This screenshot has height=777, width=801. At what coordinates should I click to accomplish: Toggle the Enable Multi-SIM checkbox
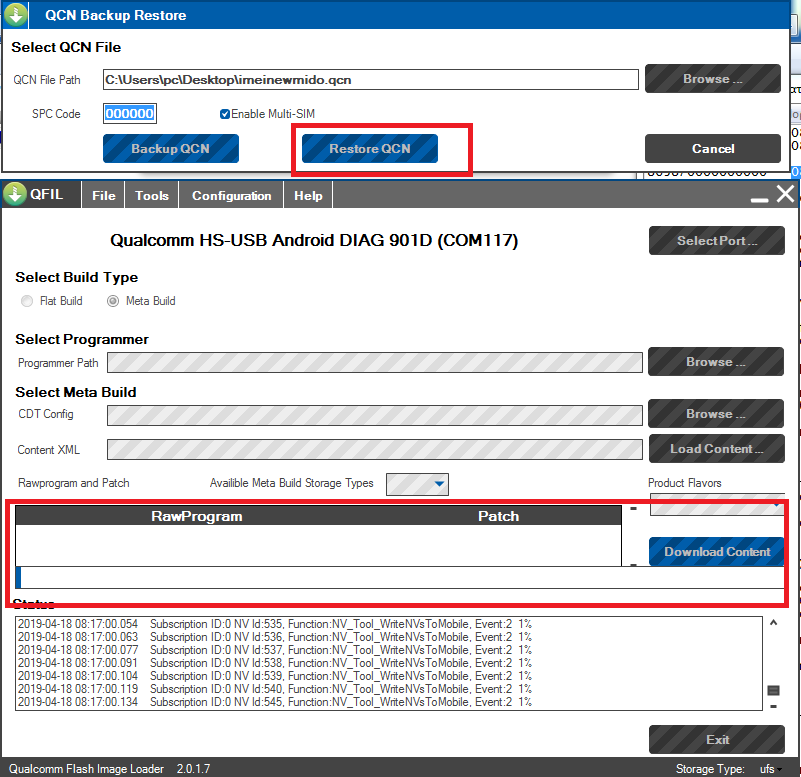tap(225, 114)
